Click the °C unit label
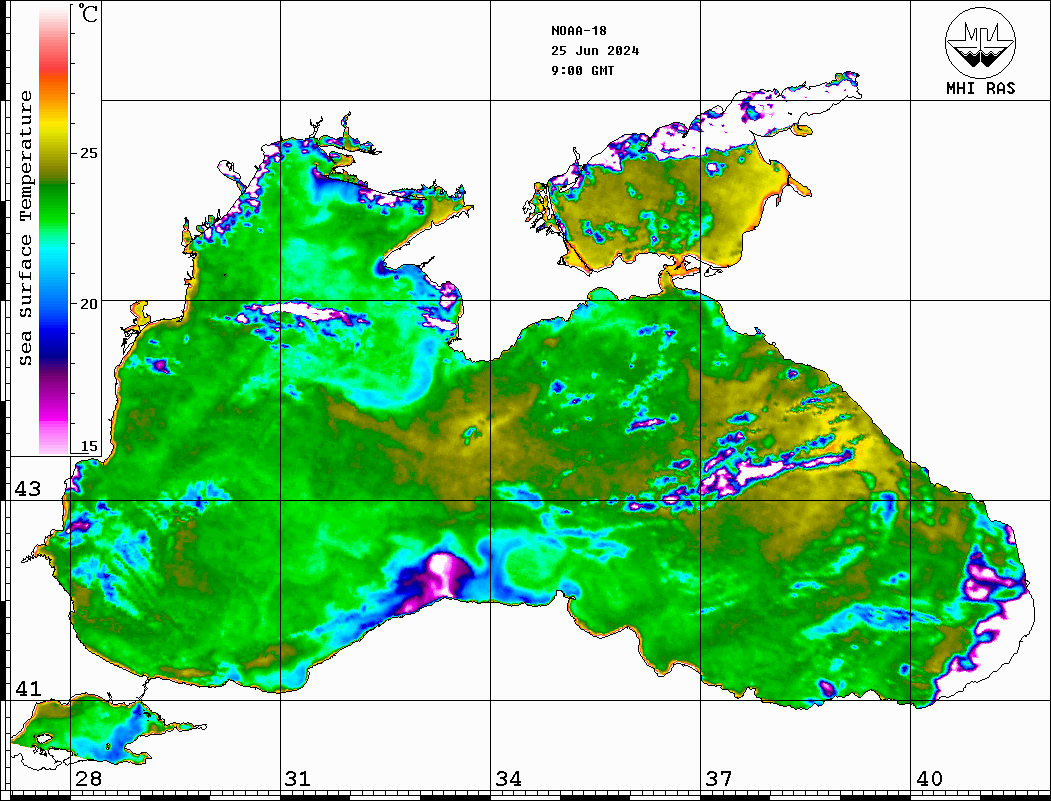Image resolution: width=1051 pixels, height=801 pixels. pos(88,13)
